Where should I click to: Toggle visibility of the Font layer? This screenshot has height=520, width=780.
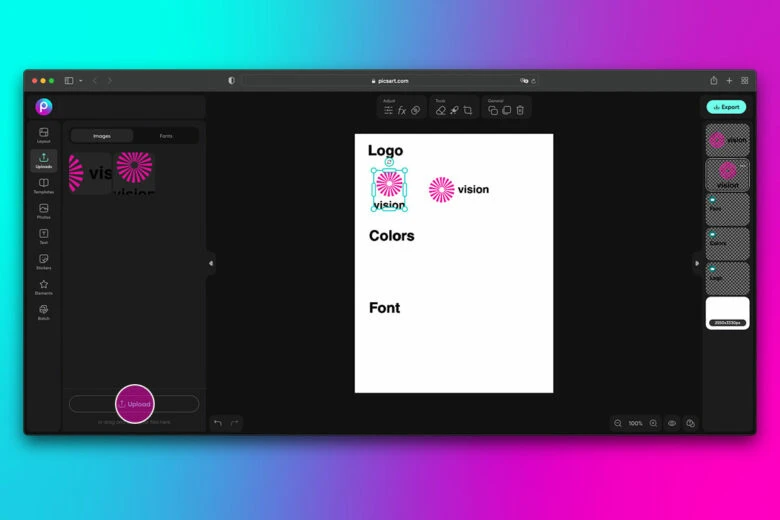pos(712,199)
